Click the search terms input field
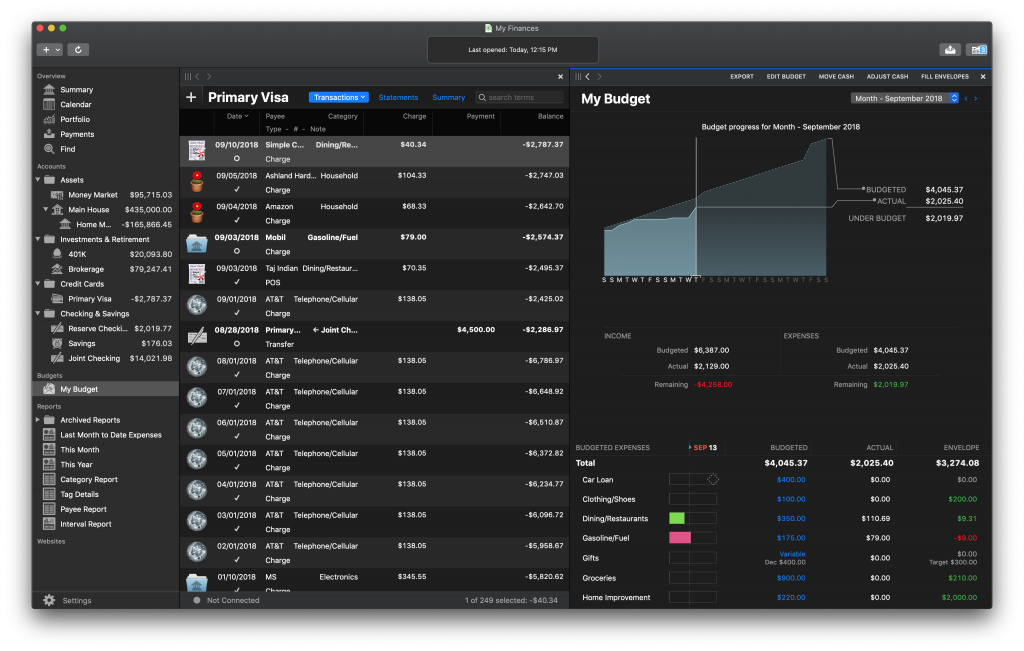 524,98
